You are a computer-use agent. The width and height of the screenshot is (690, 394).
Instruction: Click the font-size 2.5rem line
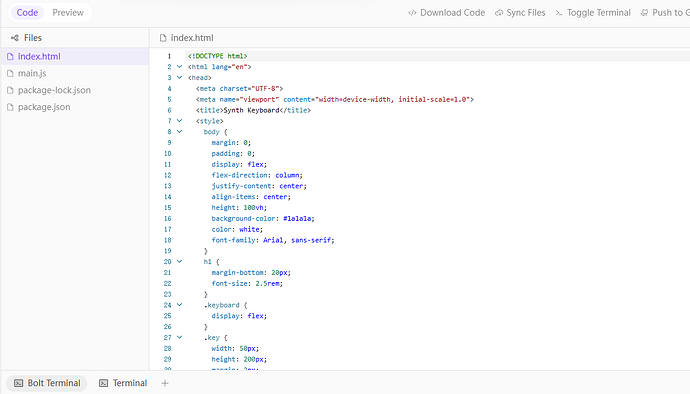pyautogui.click(x=247, y=284)
